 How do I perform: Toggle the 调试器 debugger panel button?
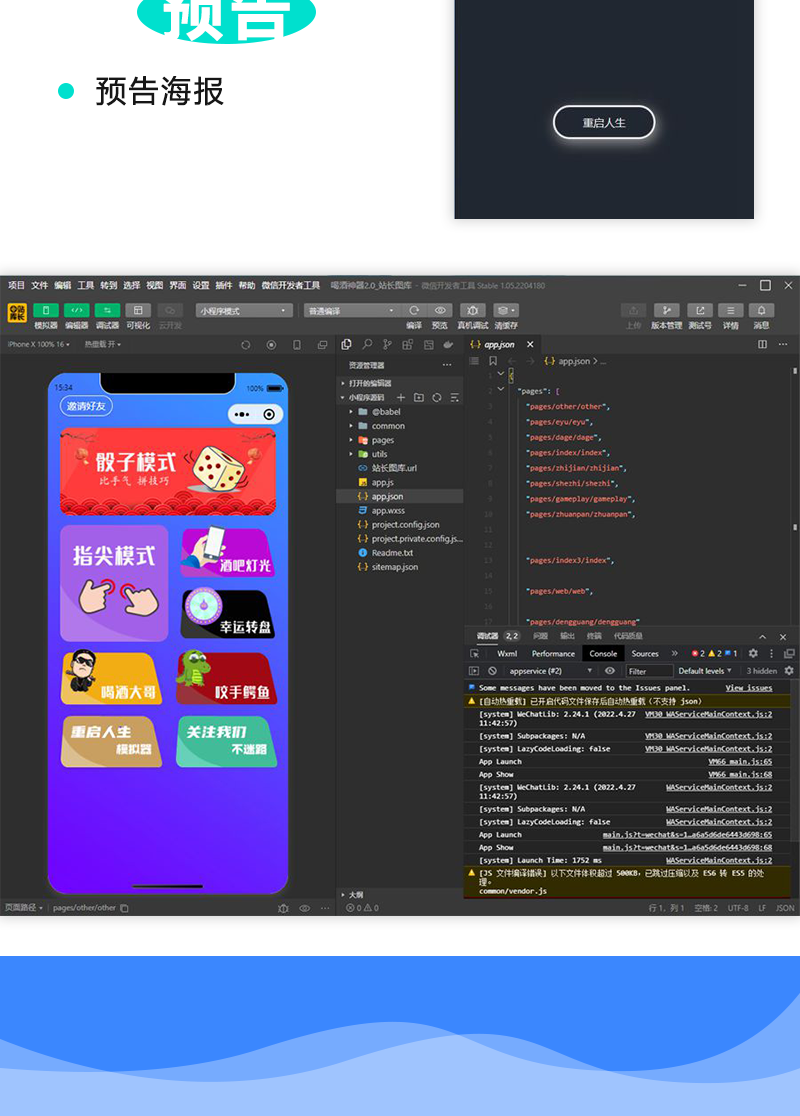coord(107,310)
